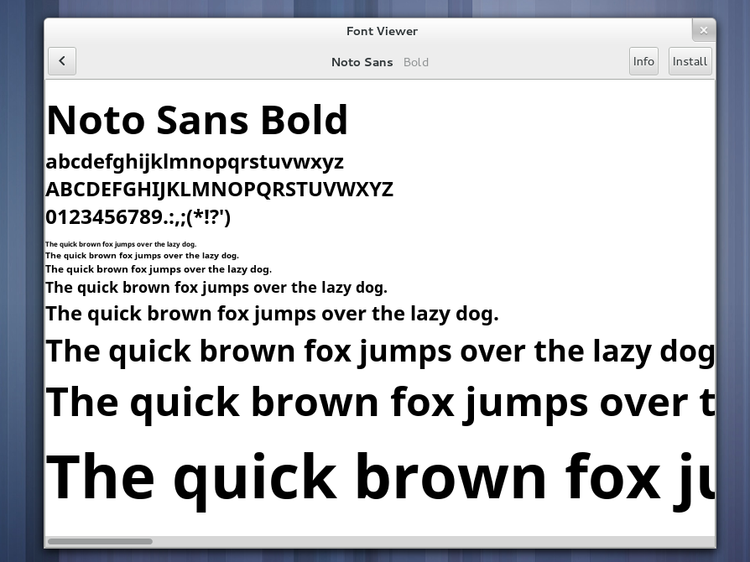Click the uppercase alphabet sample line

(219, 189)
